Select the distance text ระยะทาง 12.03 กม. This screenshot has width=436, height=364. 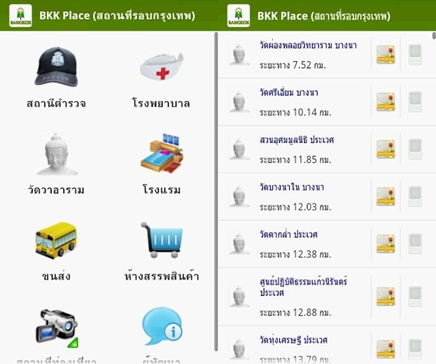pos(295,207)
